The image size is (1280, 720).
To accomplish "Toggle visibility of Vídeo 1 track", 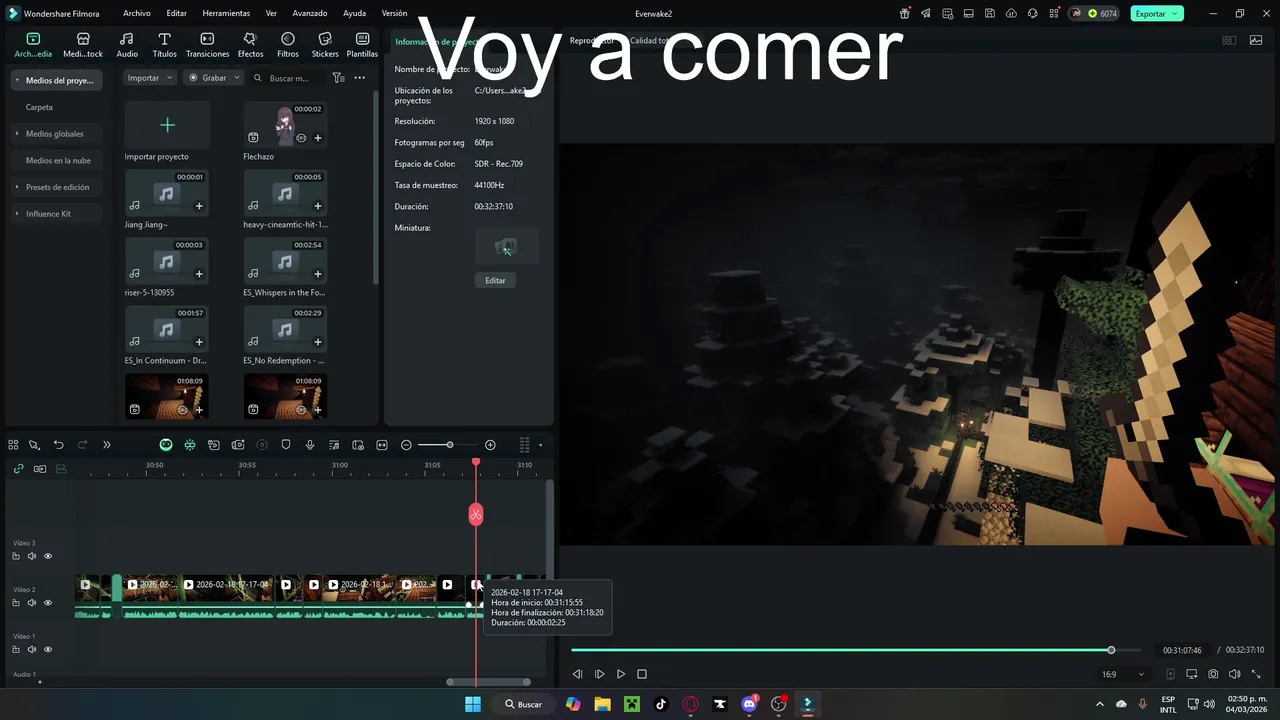I will (x=47, y=649).
